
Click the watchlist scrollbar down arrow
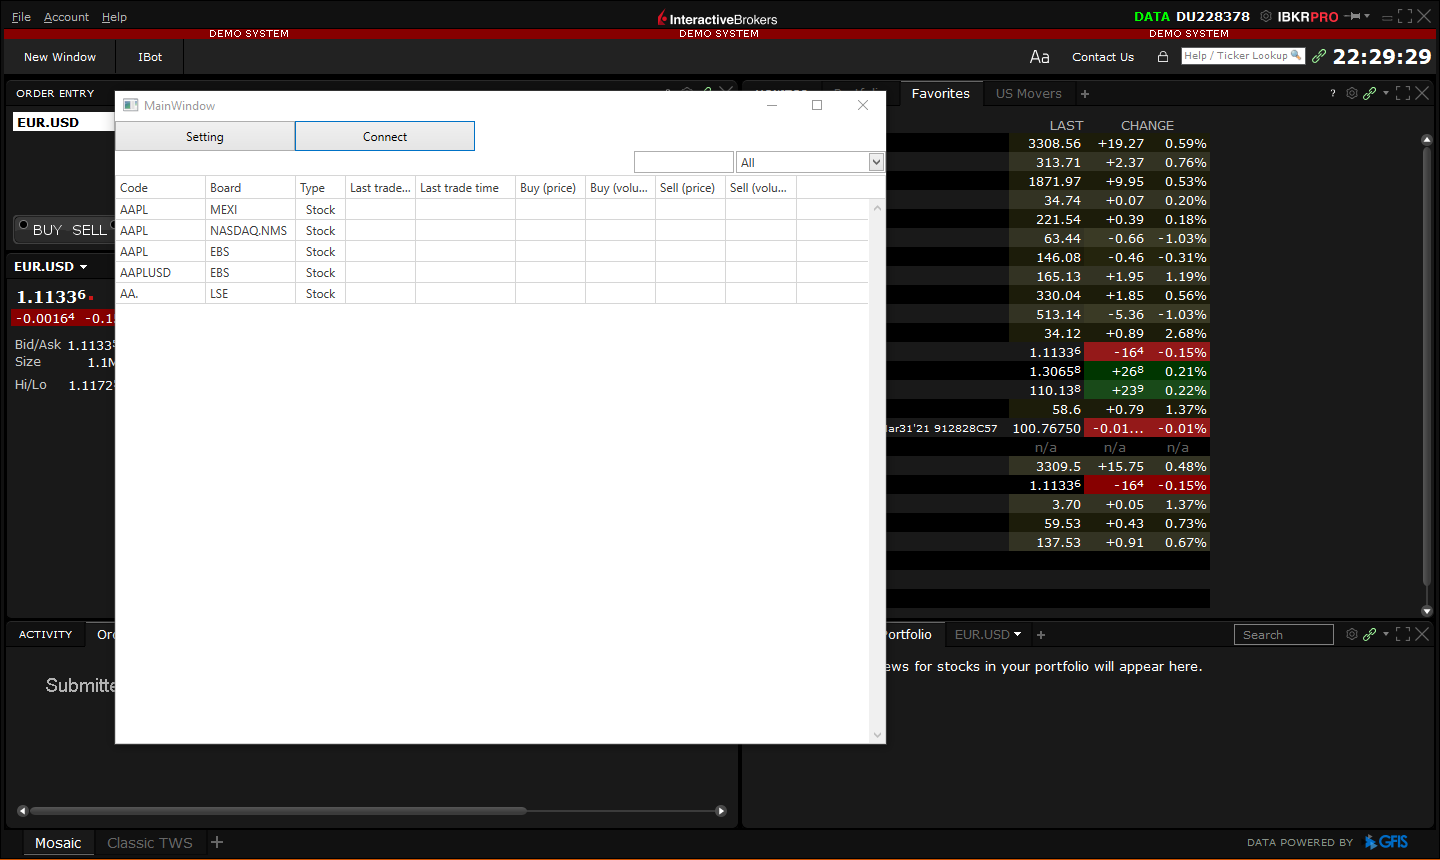(1427, 611)
